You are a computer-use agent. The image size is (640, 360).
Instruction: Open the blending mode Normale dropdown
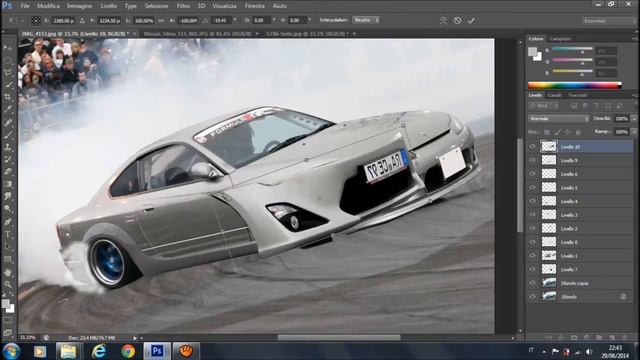(558, 119)
